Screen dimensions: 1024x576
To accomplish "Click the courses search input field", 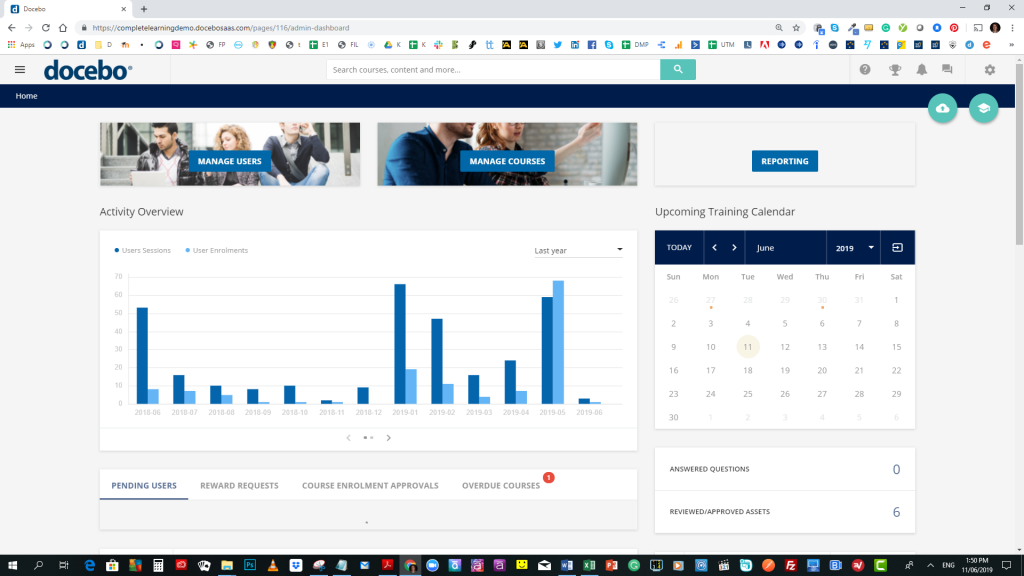I will click(490, 70).
